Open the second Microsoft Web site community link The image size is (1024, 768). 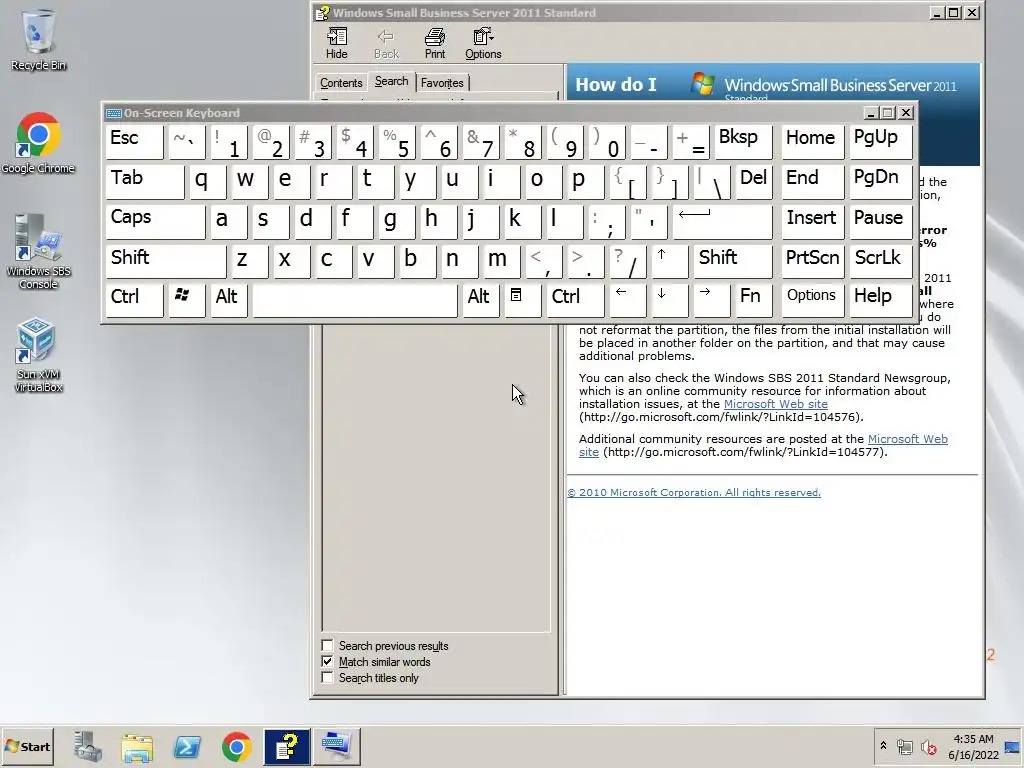tap(907, 439)
